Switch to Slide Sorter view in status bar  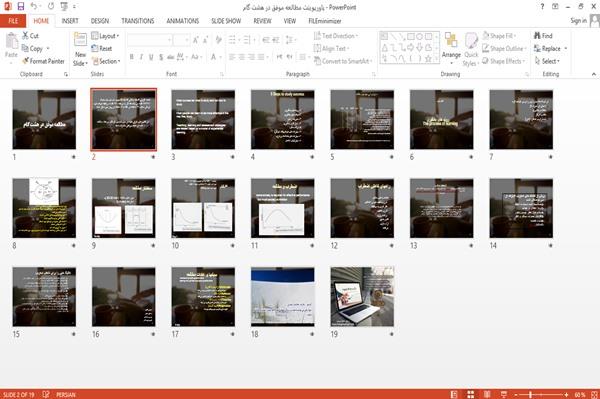click(471, 394)
